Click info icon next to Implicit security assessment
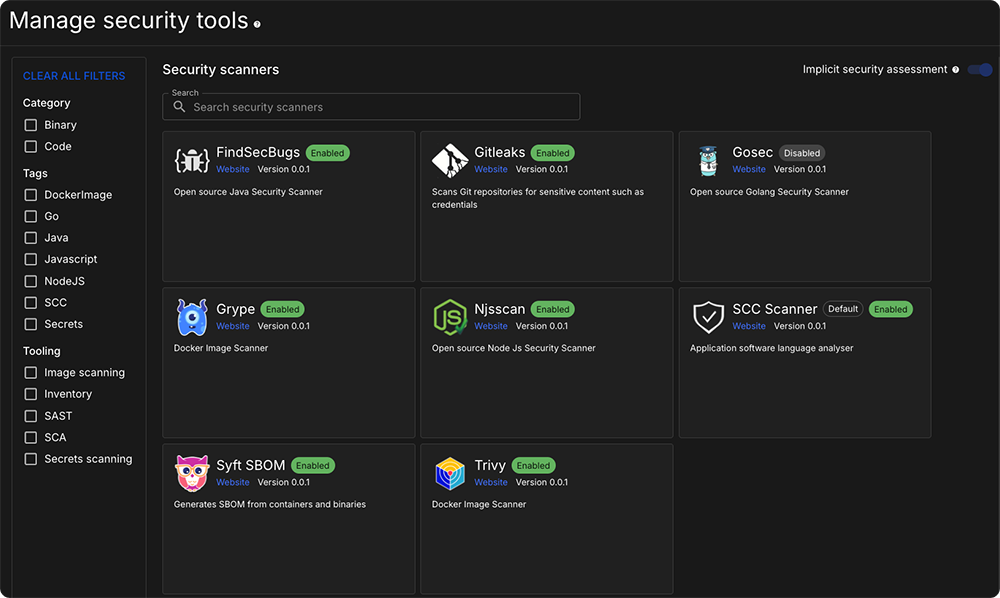The height and width of the screenshot is (598, 1000). click(x=955, y=69)
